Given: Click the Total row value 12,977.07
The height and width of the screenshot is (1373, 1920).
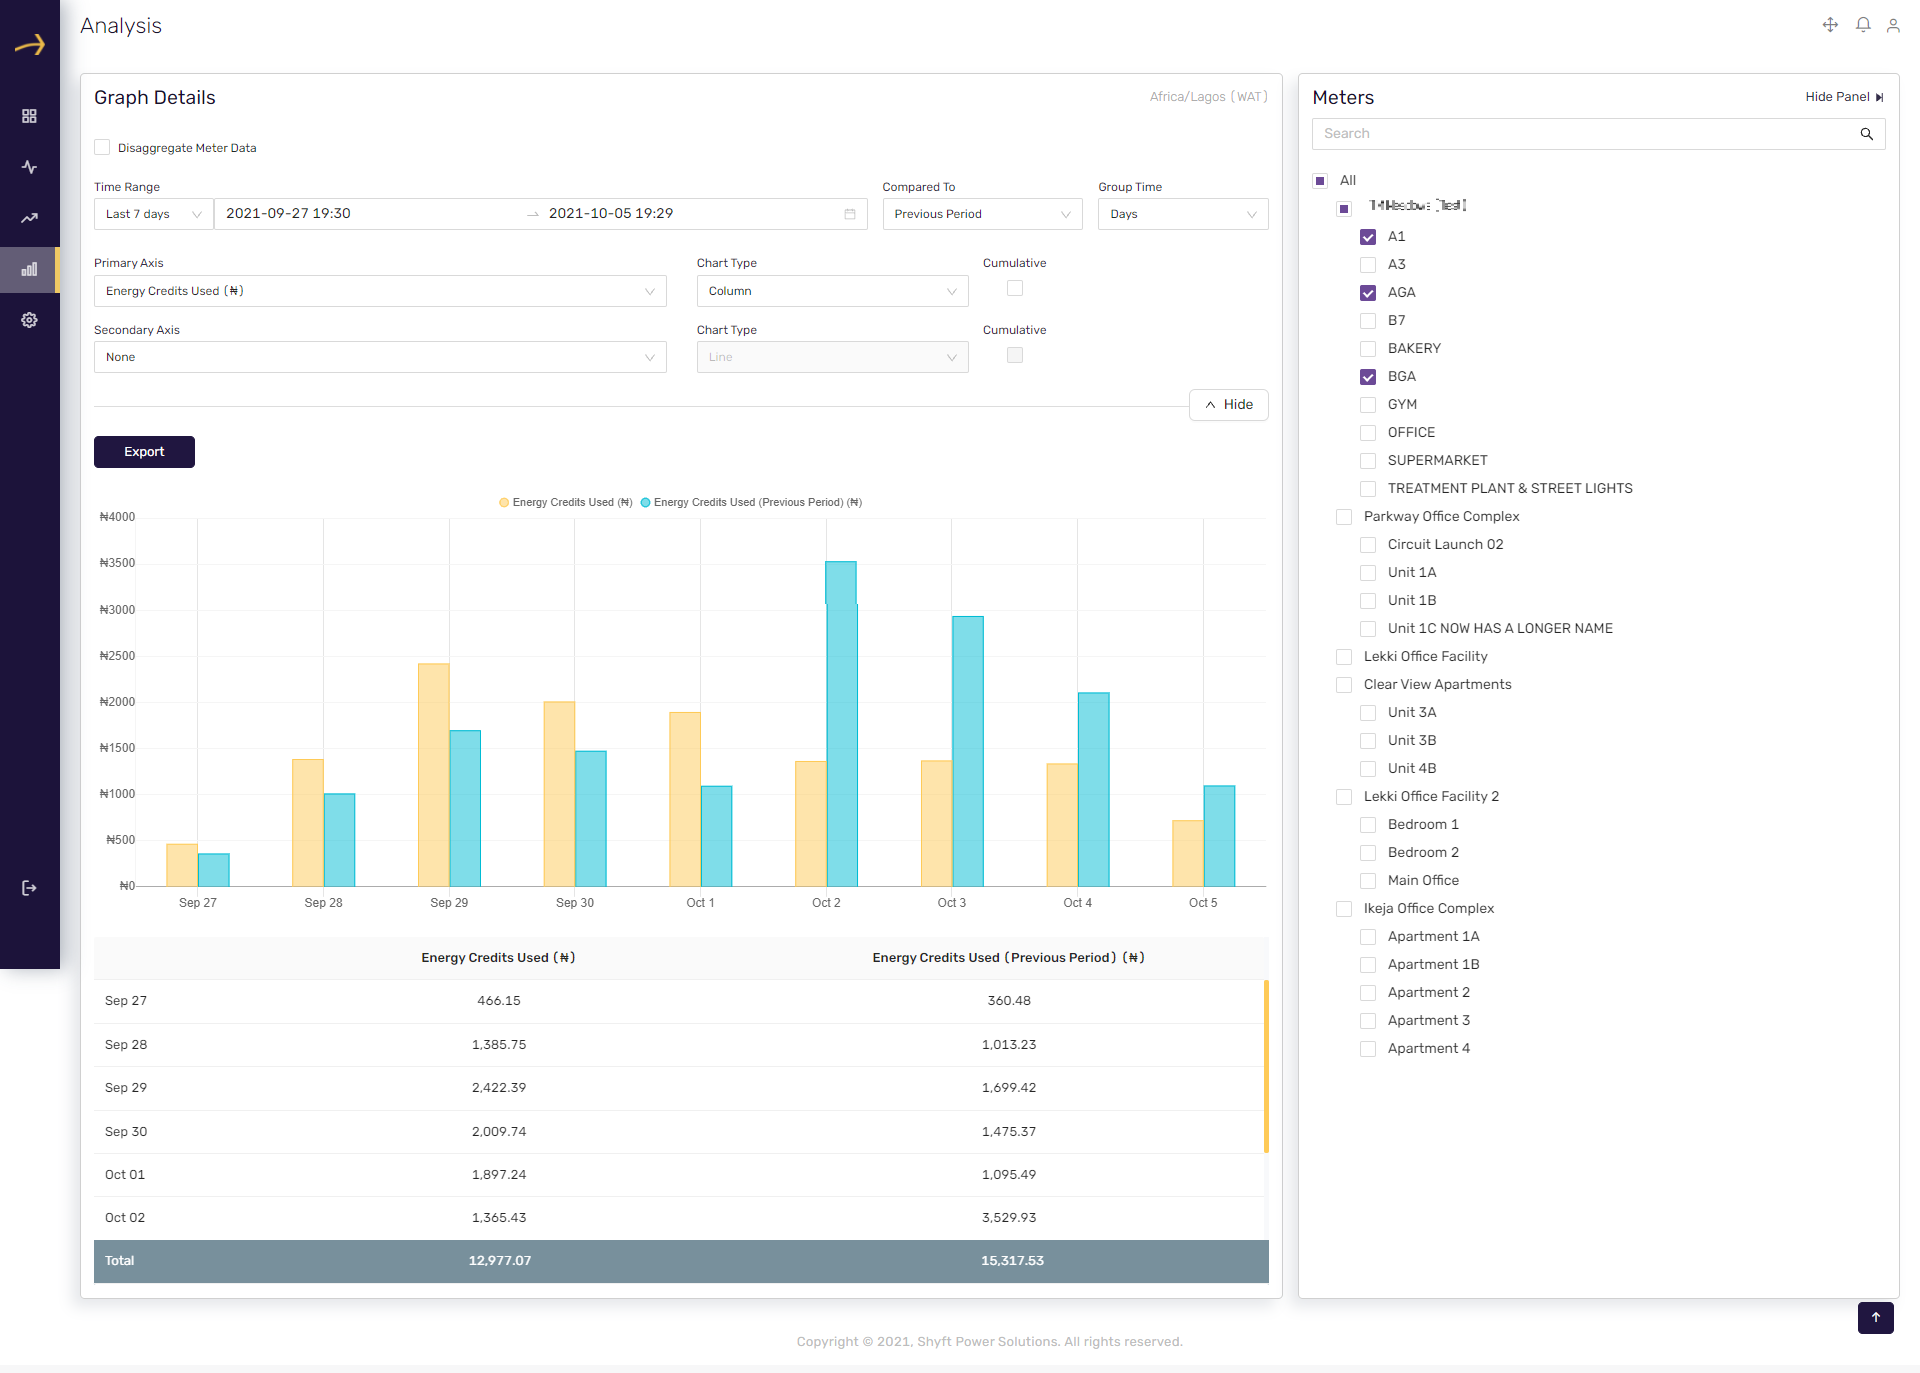Looking at the screenshot, I should click(500, 1261).
